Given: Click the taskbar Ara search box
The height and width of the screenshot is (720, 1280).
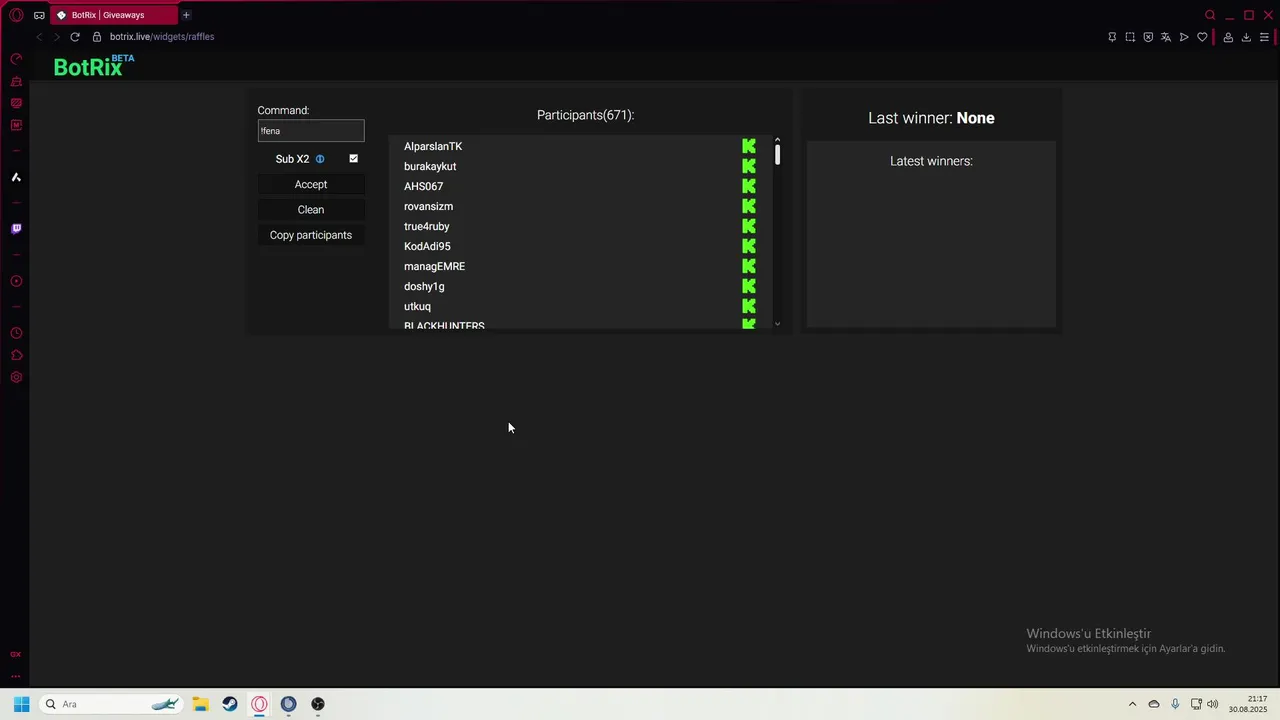Looking at the screenshot, I should [x=111, y=704].
